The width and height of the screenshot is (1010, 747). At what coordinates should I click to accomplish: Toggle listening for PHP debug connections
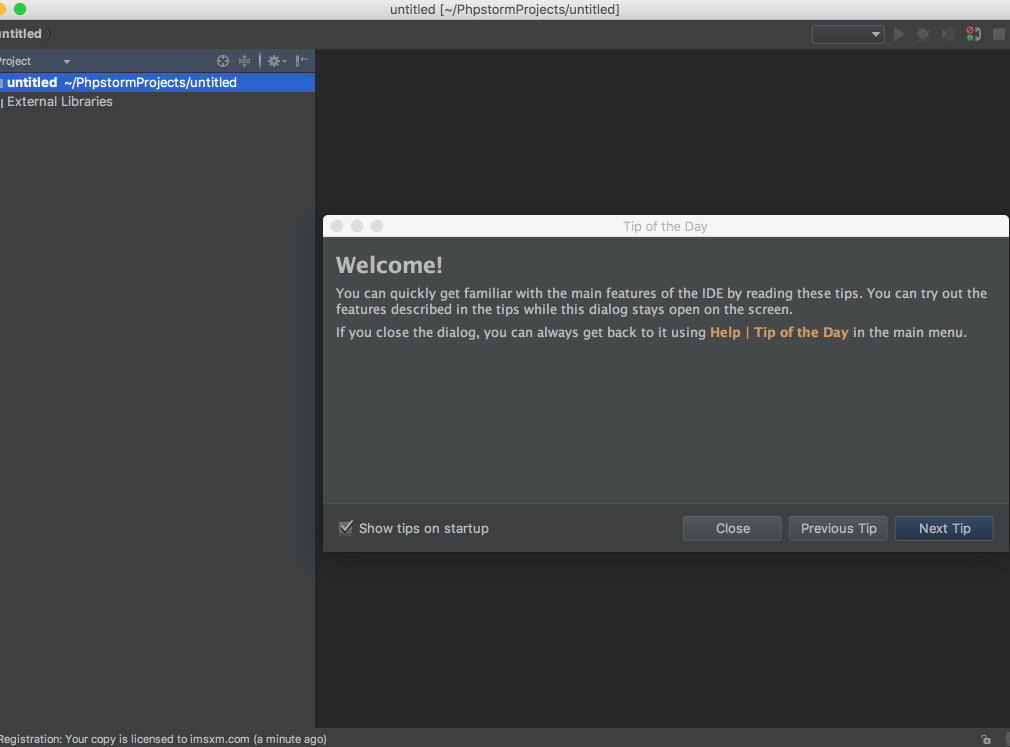tap(973, 34)
